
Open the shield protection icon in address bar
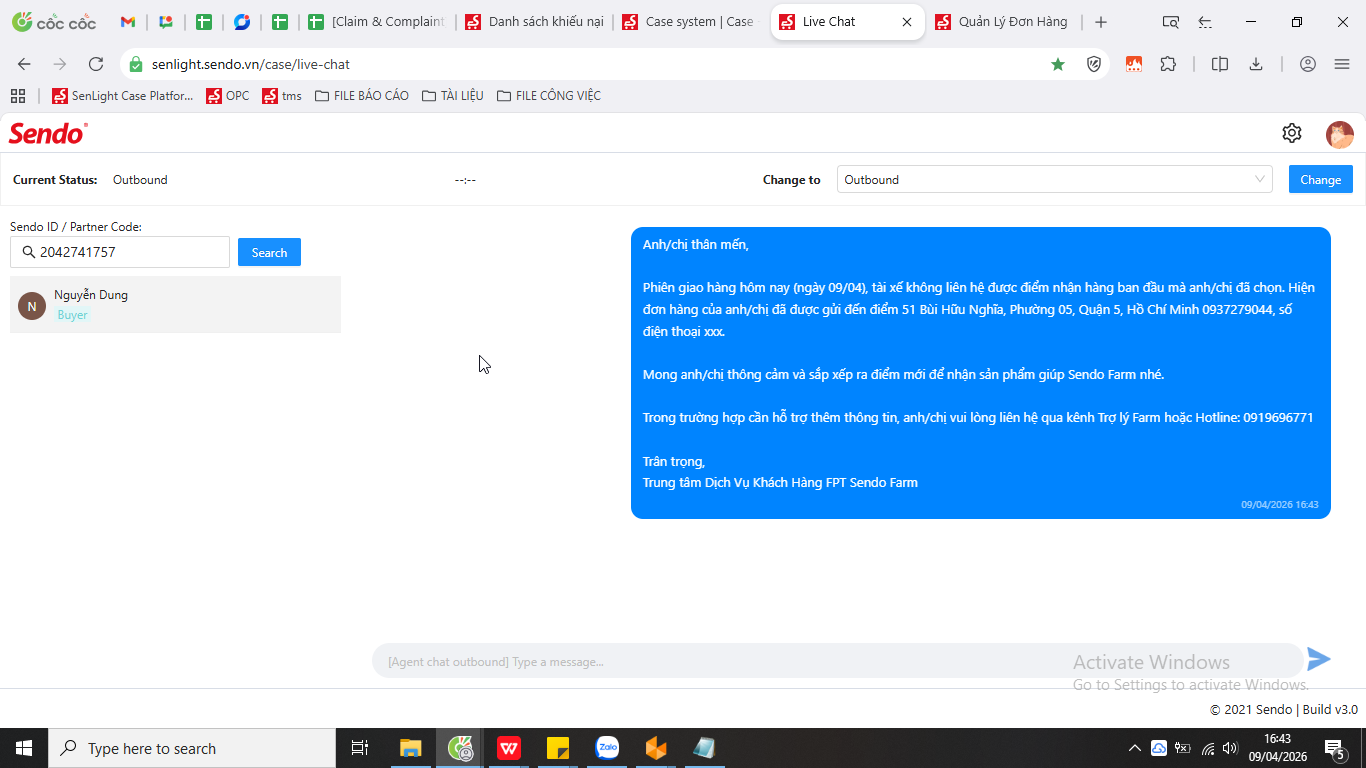coord(1094,64)
